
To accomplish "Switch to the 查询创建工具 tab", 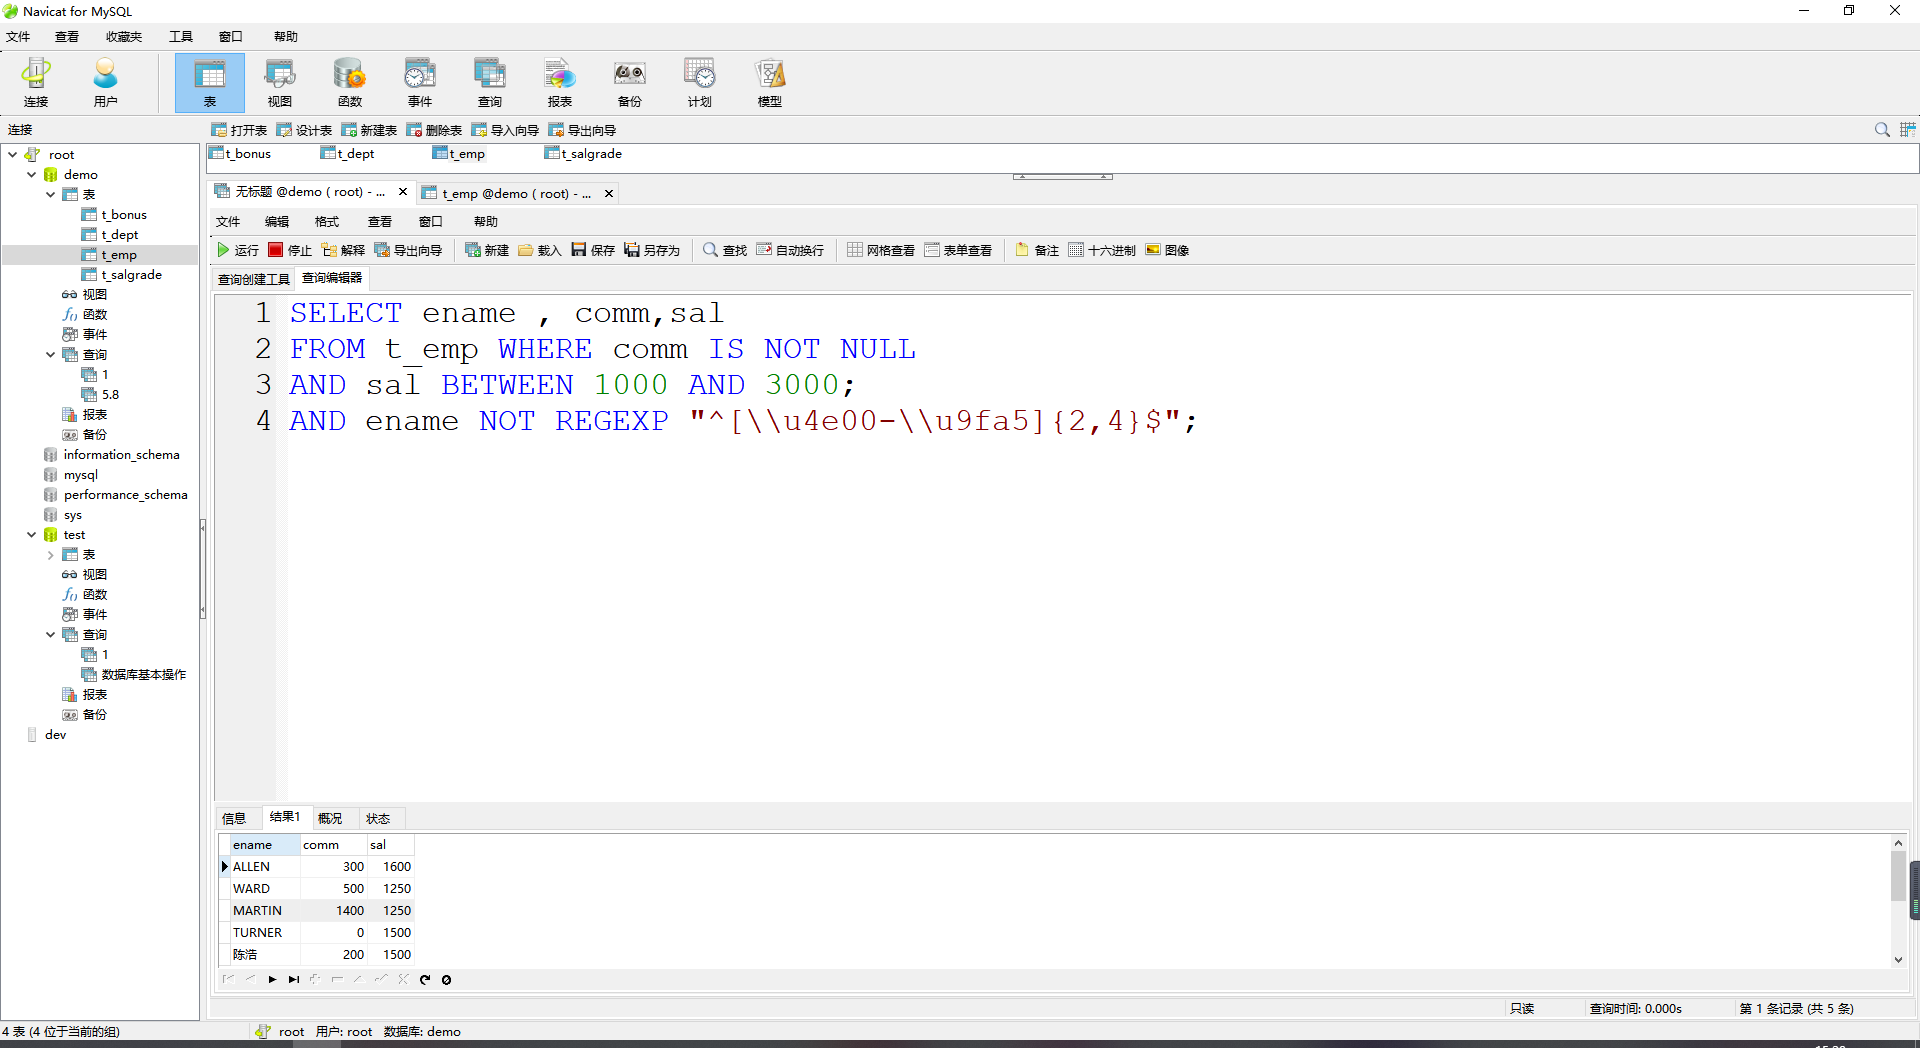I will click(254, 279).
